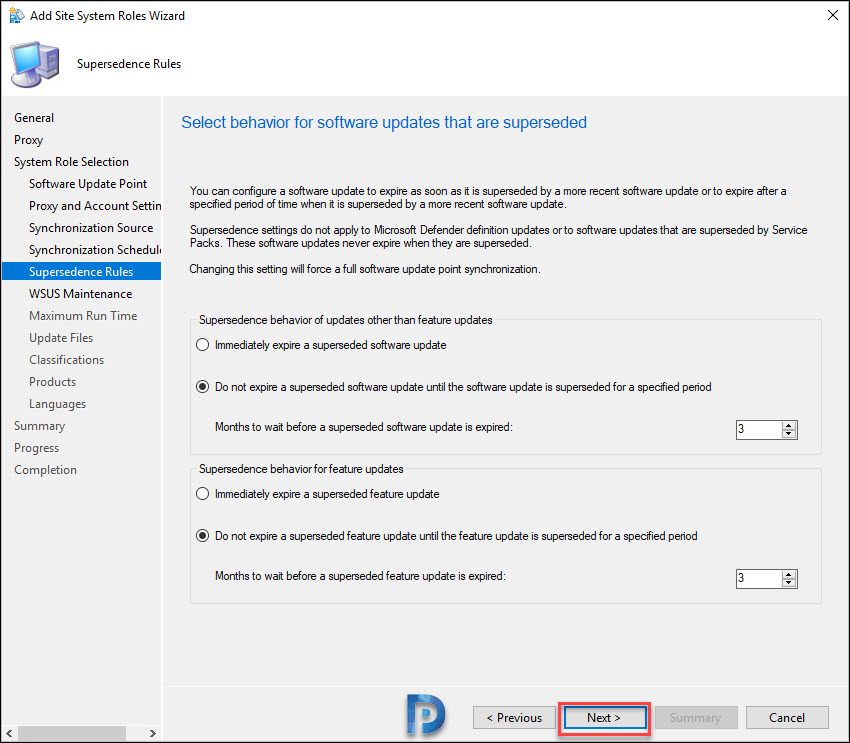The height and width of the screenshot is (743, 850).
Task: Go to System Role Selection page
Action: pos(72,161)
